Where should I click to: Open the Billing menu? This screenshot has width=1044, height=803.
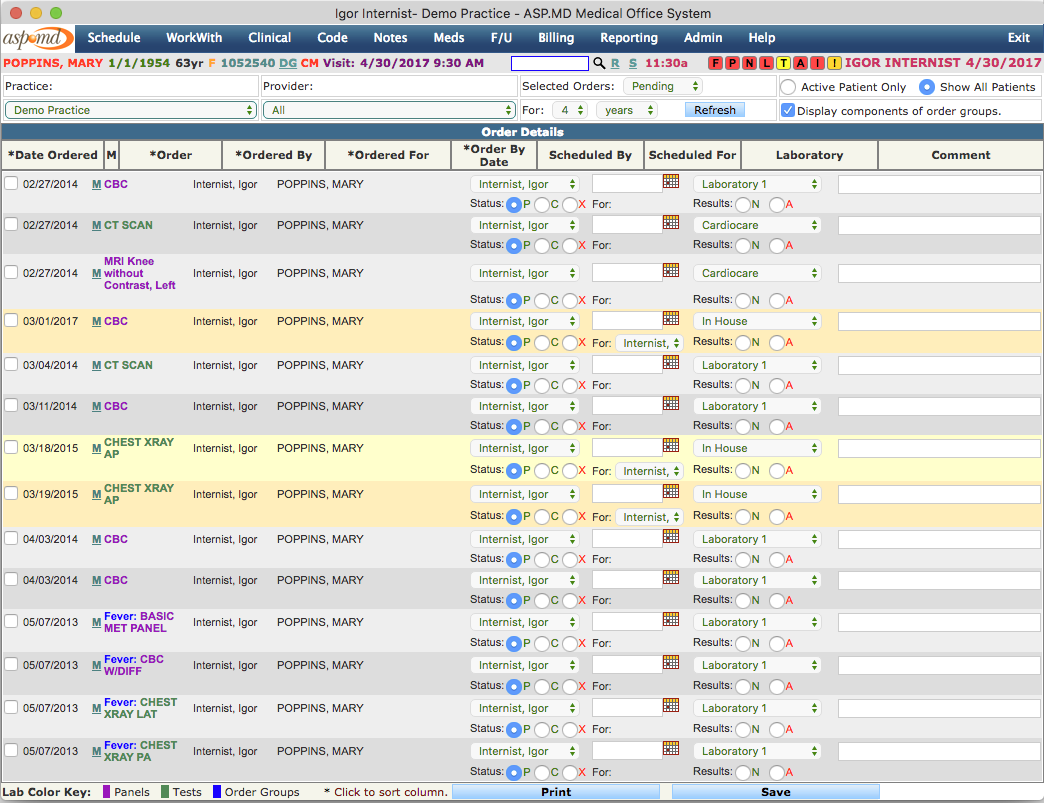pyautogui.click(x=556, y=38)
